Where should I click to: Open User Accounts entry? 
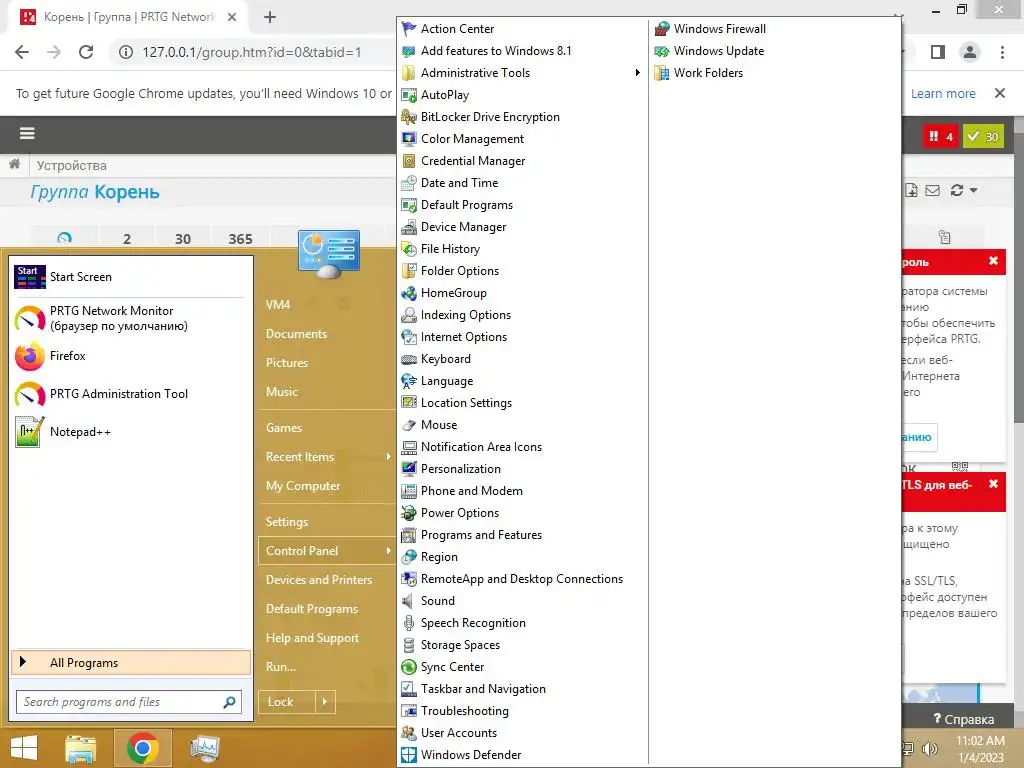point(449,733)
